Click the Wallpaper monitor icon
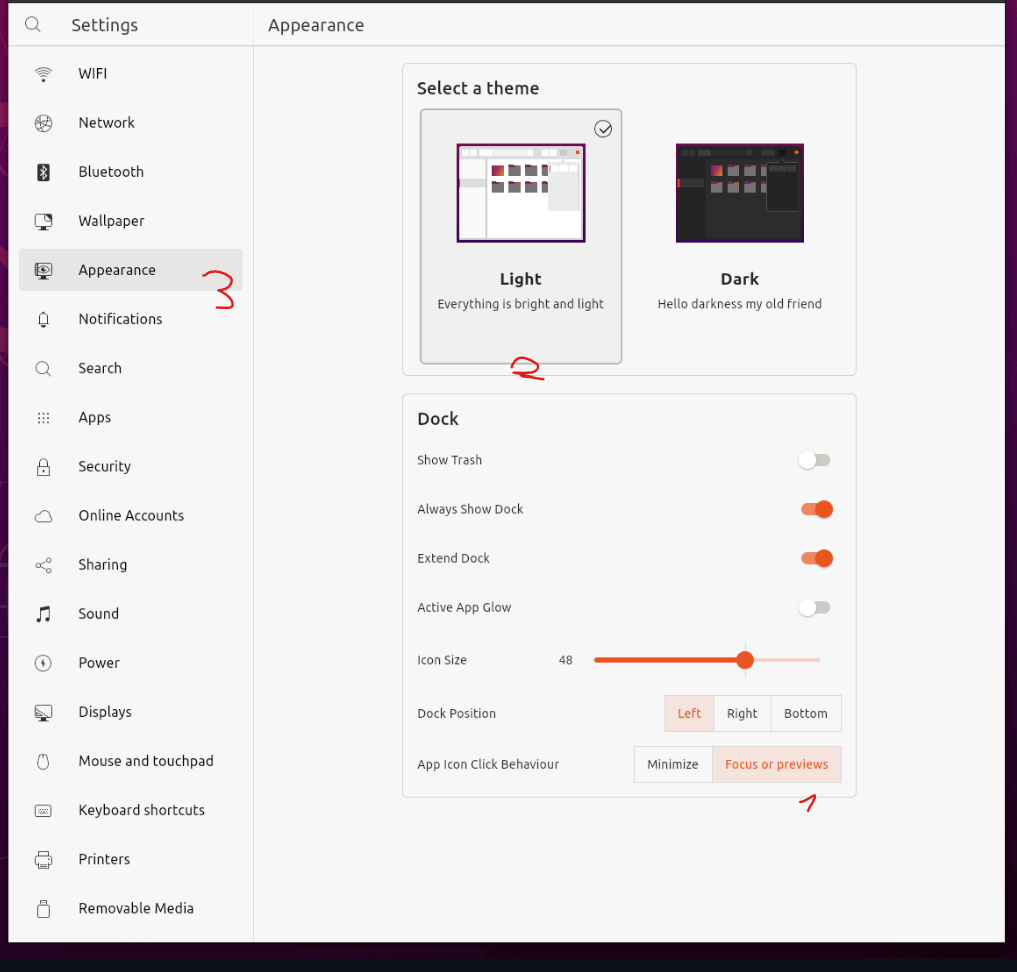1017x972 pixels. pos(43,222)
